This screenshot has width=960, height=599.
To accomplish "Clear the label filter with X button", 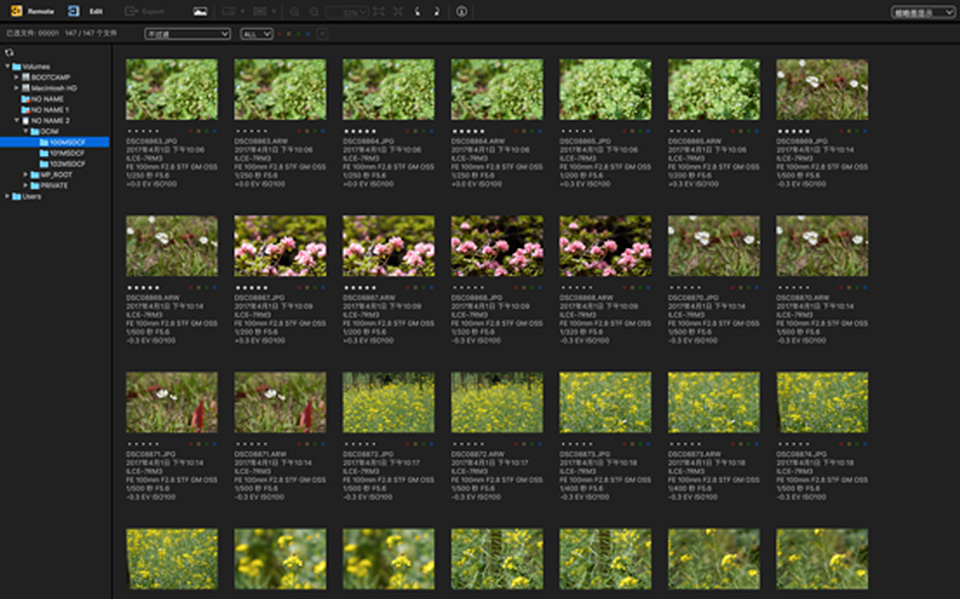I will tap(322, 34).
